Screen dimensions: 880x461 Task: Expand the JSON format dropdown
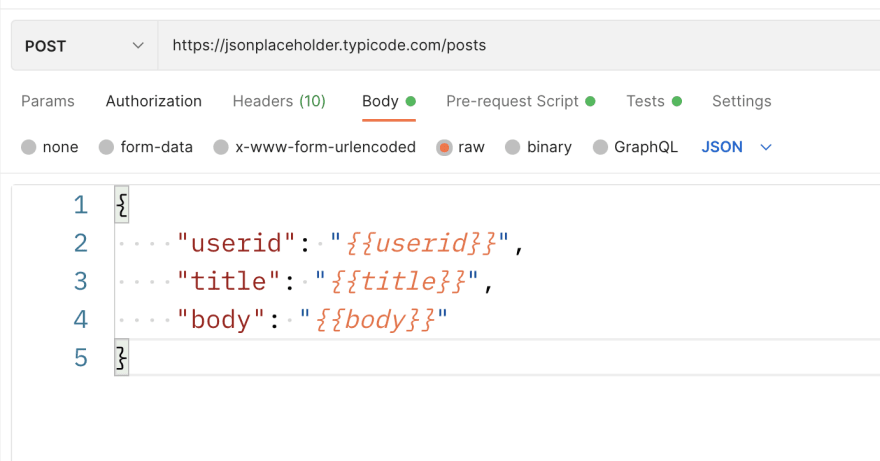point(736,147)
